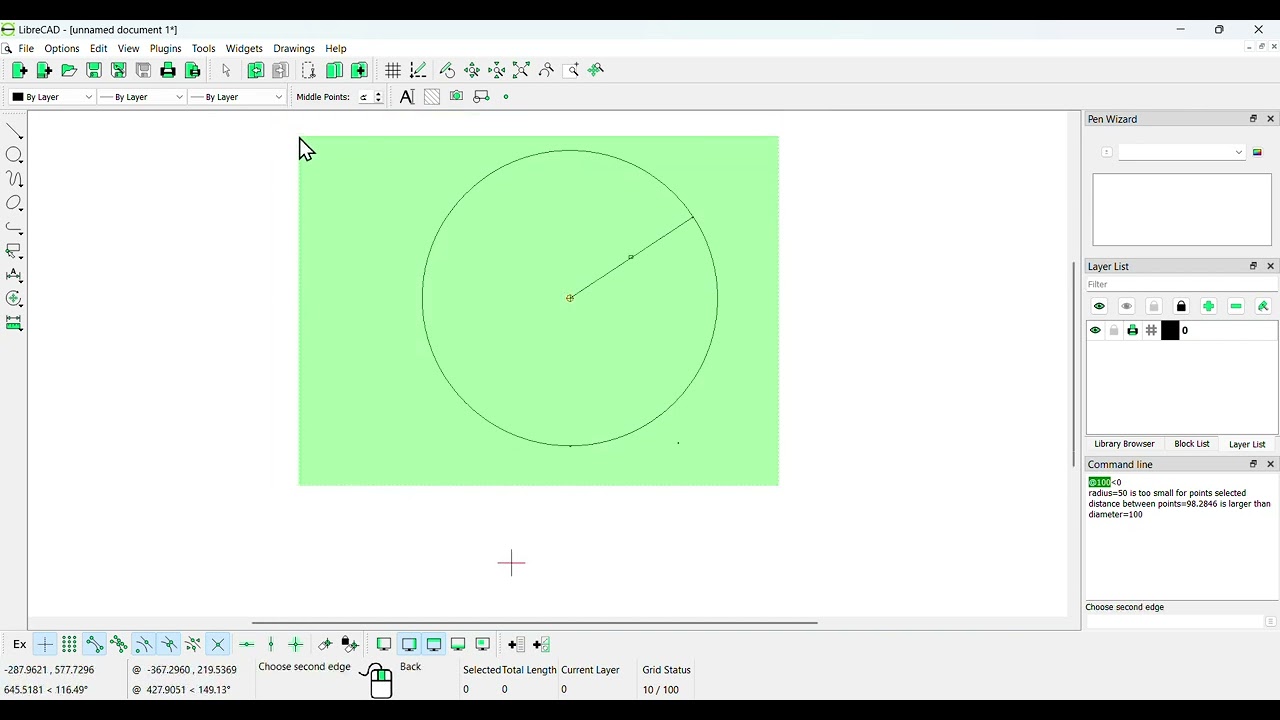Image resolution: width=1280 pixels, height=720 pixels.
Task: Add a layer with the green plus
Action: click(1208, 307)
